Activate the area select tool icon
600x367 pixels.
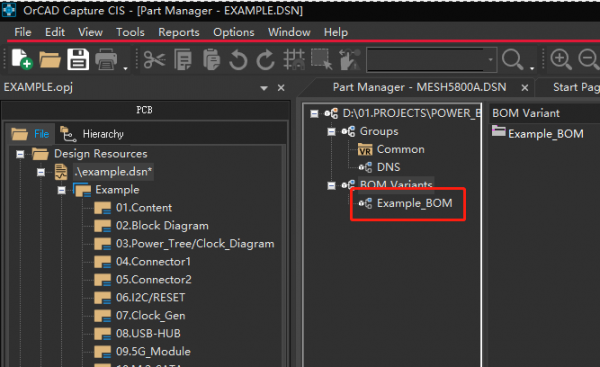click(x=321, y=59)
